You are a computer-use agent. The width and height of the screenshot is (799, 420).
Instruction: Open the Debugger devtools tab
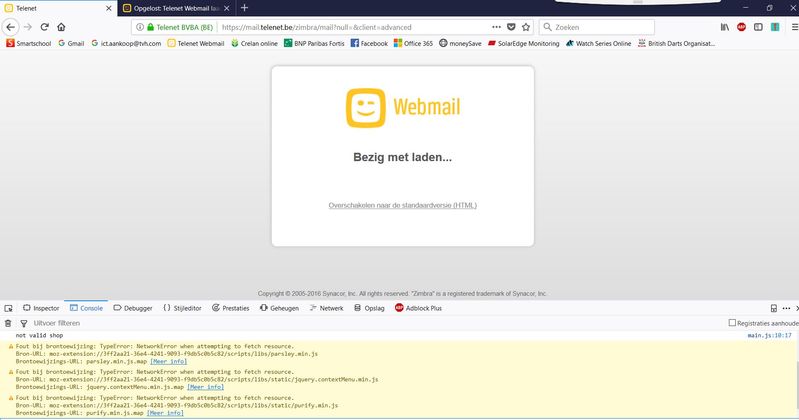click(x=132, y=308)
